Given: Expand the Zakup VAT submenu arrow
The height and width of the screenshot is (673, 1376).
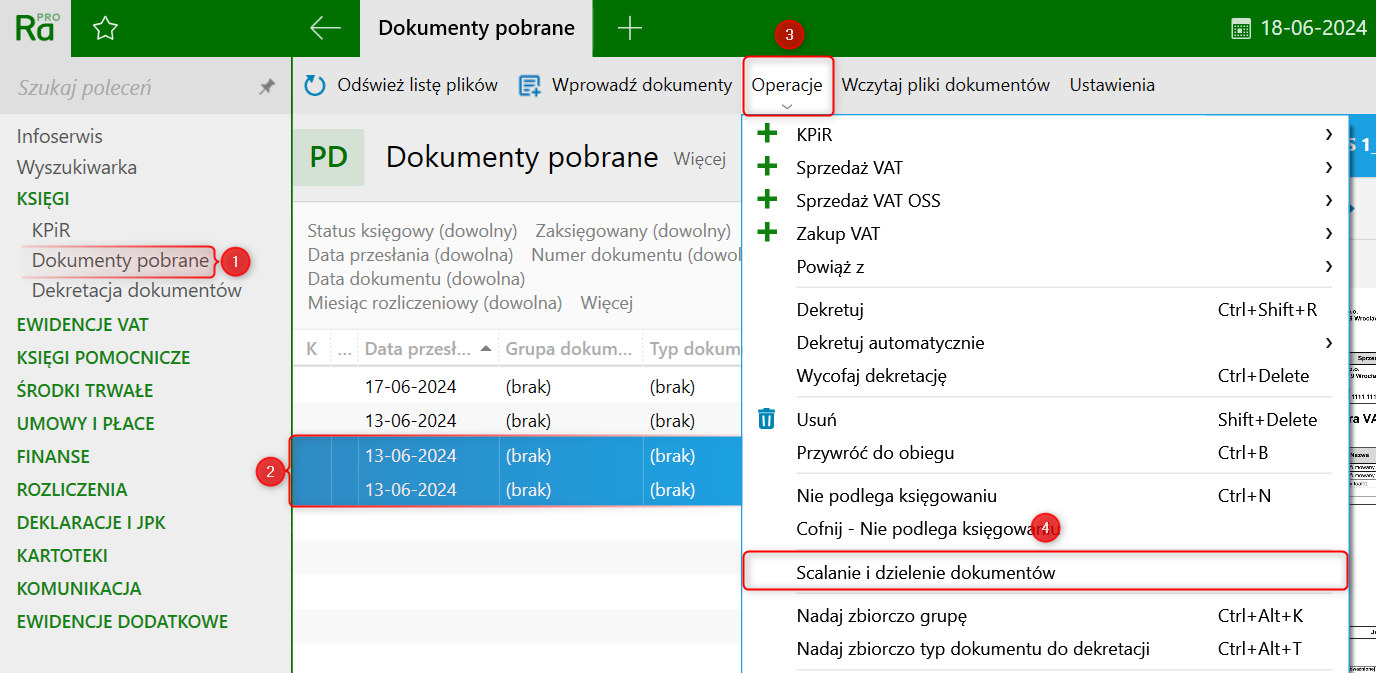Looking at the screenshot, I should (1329, 233).
